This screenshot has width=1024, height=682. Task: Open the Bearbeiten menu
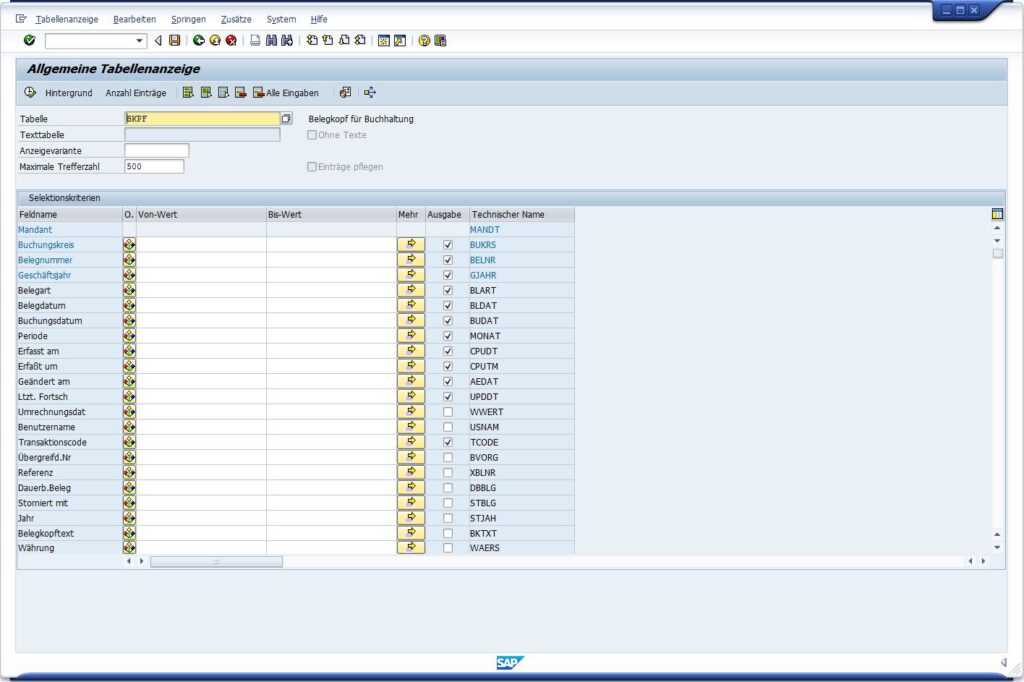tap(135, 19)
